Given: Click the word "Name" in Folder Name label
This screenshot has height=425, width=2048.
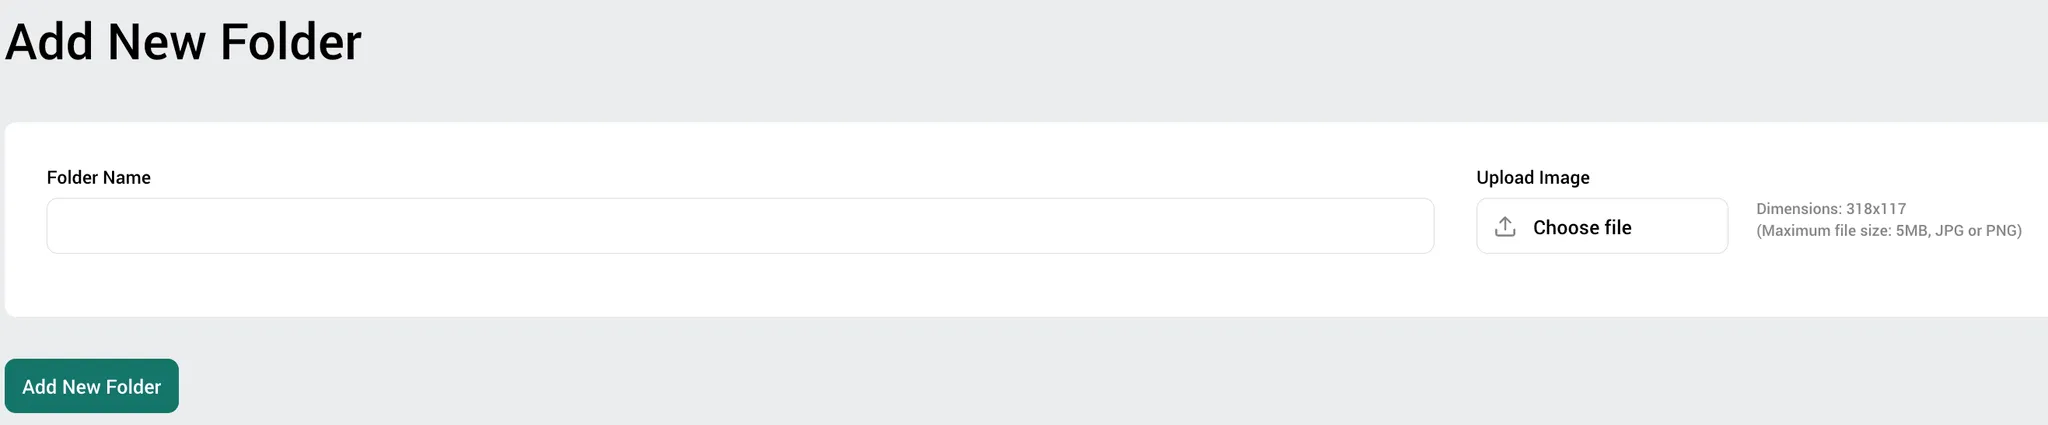Looking at the screenshot, I should pyautogui.click(x=126, y=177).
